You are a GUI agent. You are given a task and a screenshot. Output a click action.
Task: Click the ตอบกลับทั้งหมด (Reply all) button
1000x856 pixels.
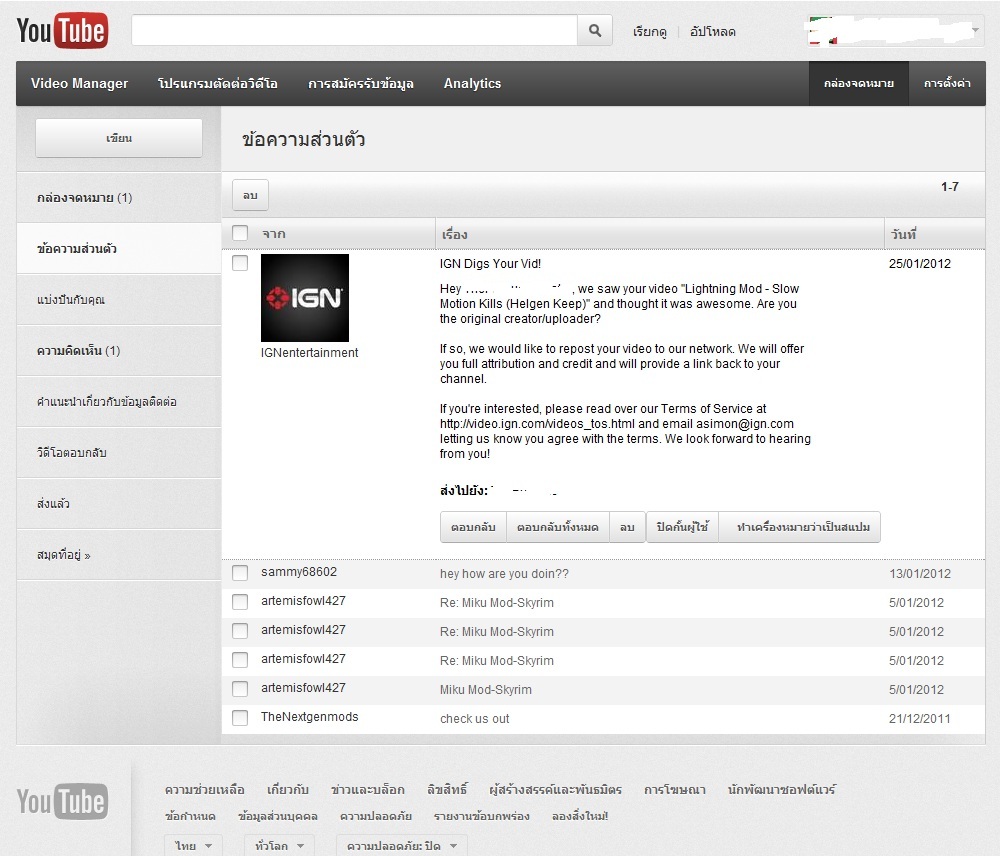pos(557,527)
